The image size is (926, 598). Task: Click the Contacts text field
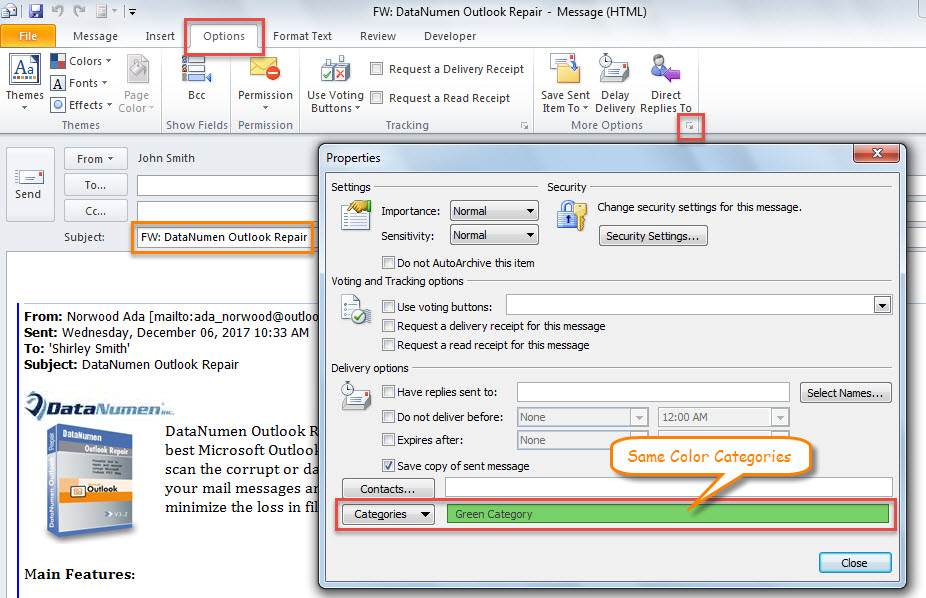pos(669,488)
